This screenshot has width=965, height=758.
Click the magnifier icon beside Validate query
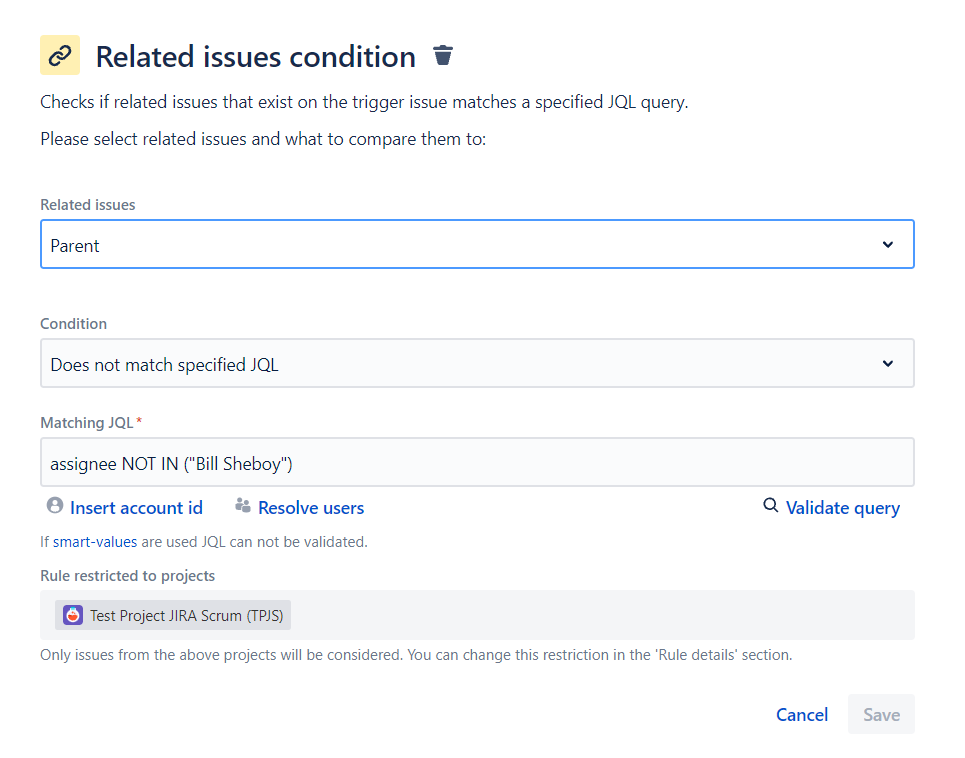click(770, 506)
